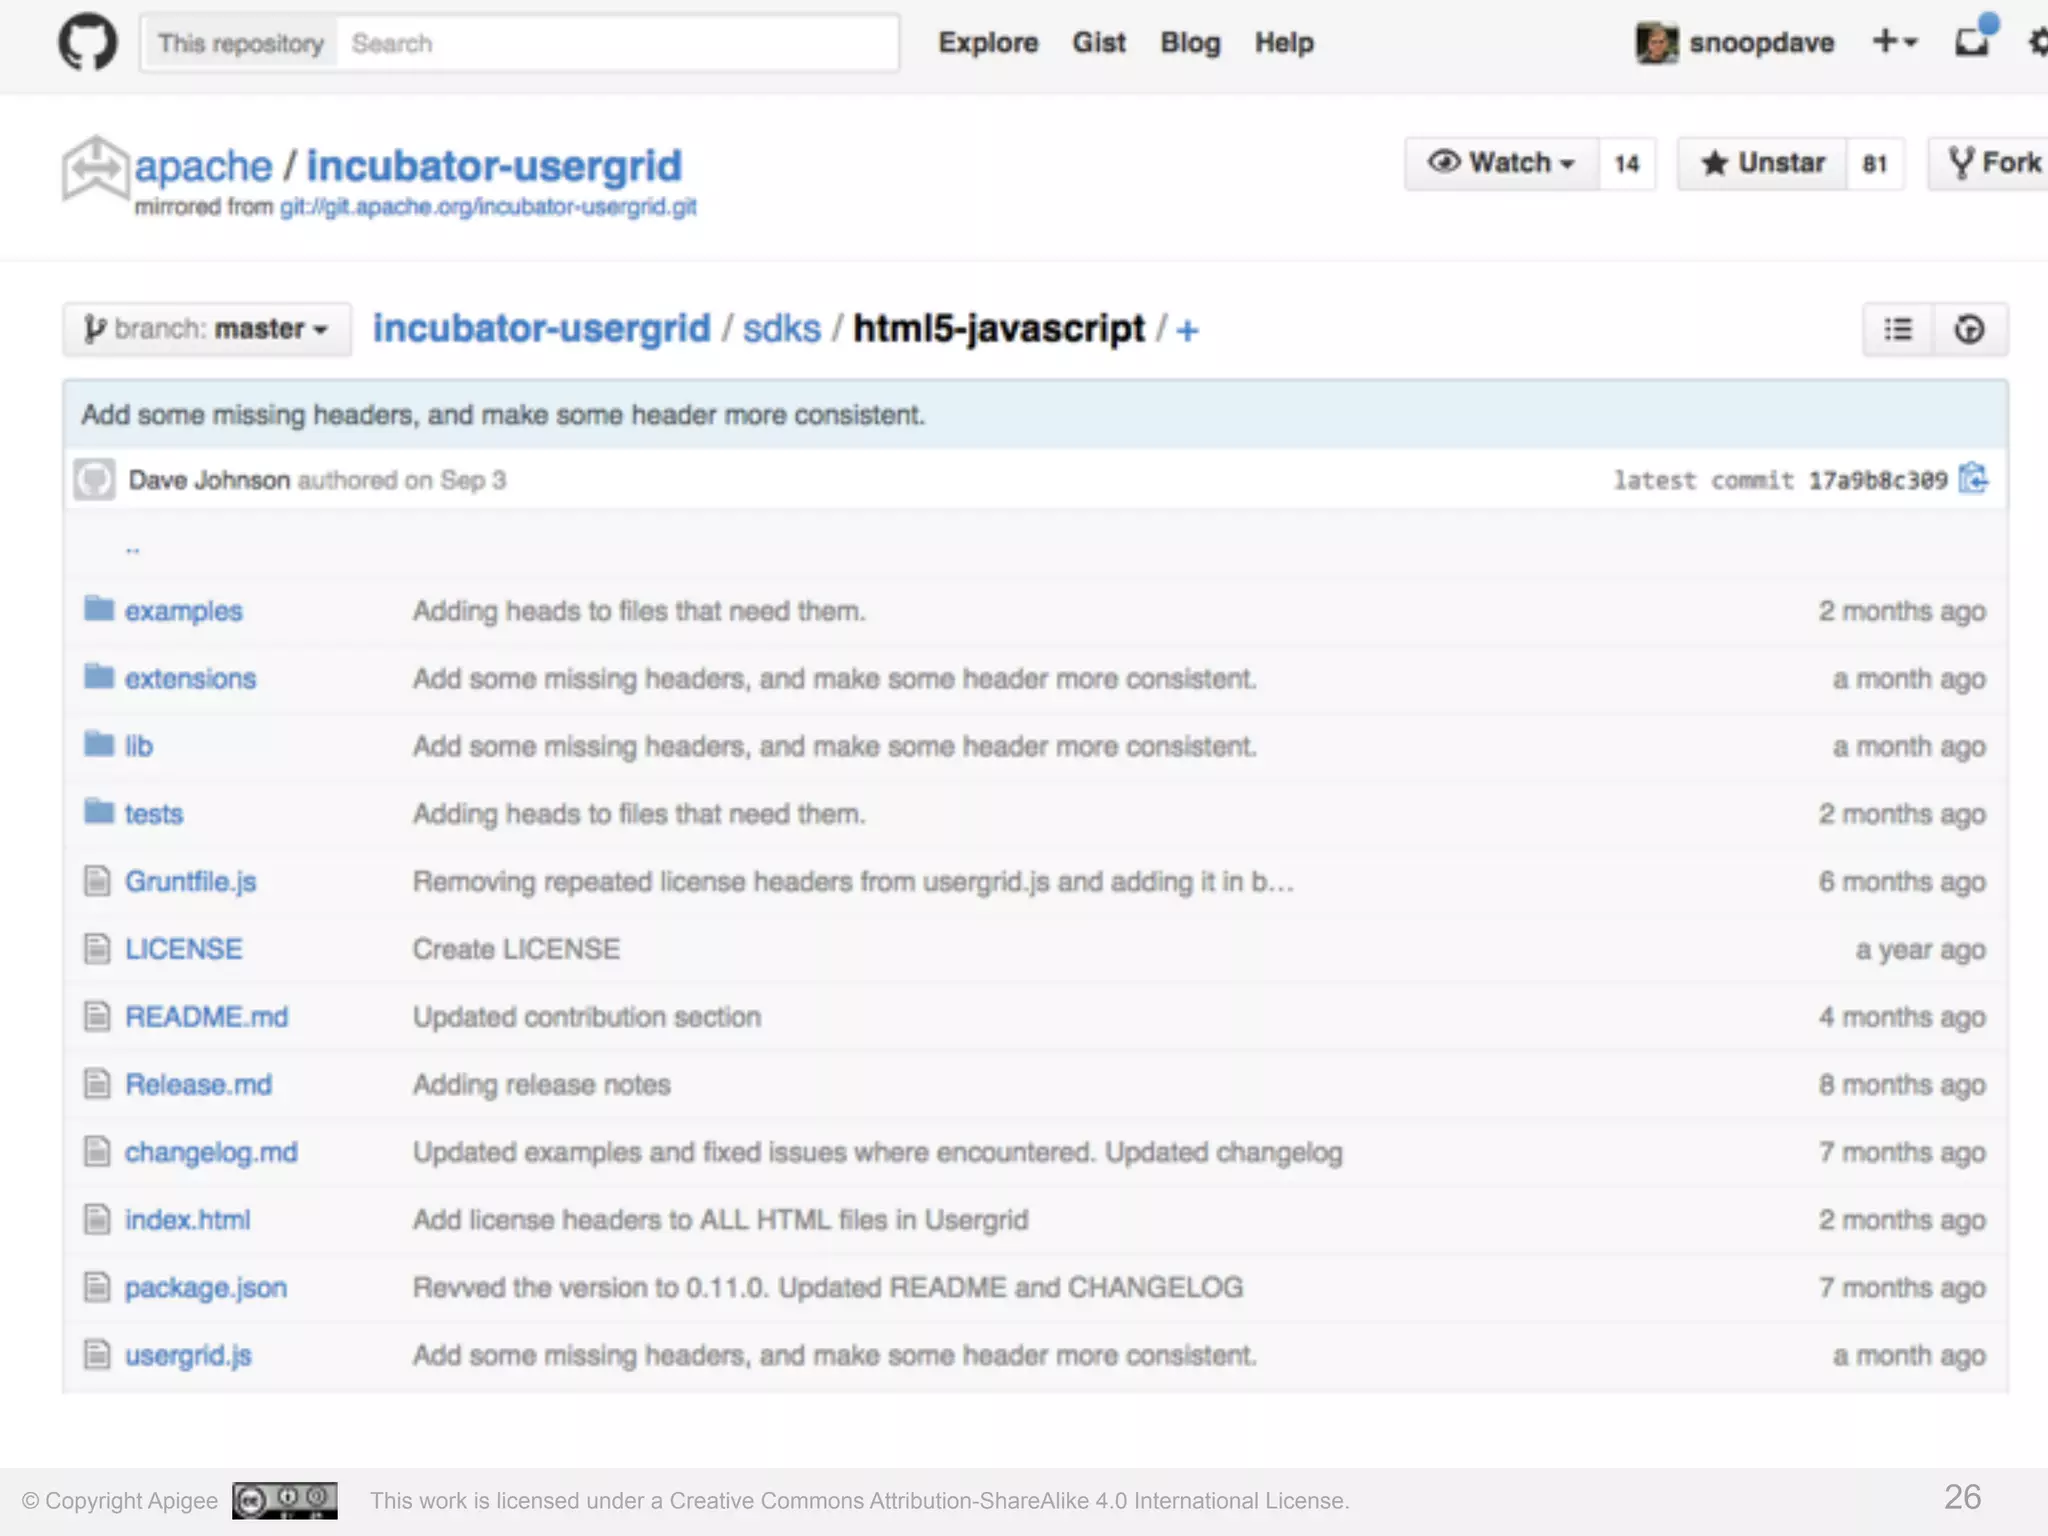
Task: Open index.html file name
Action: [187, 1220]
